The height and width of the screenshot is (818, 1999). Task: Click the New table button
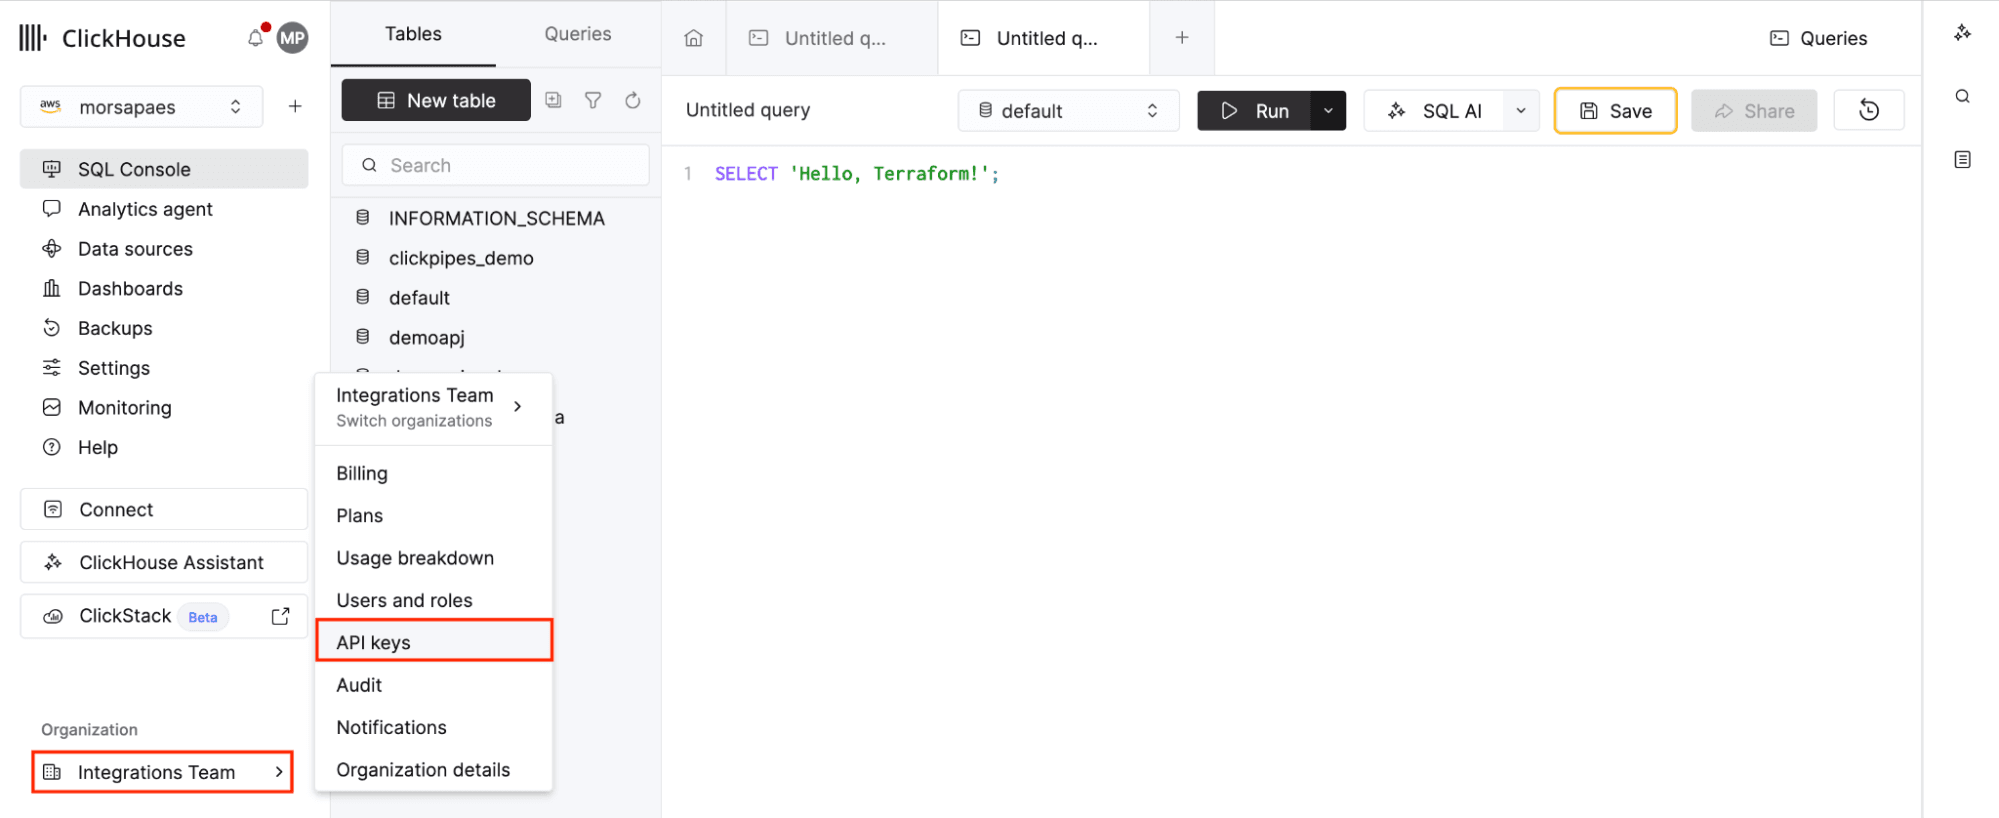point(436,100)
